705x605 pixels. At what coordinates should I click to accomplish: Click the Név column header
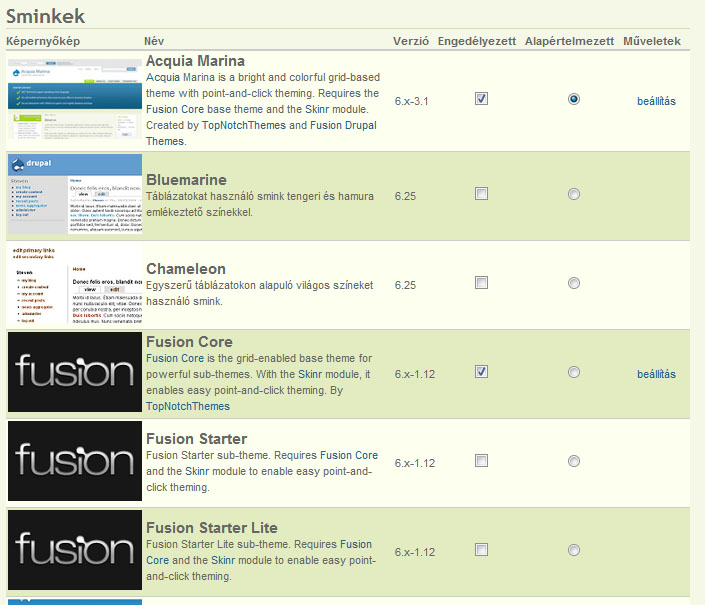click(154, 41)
